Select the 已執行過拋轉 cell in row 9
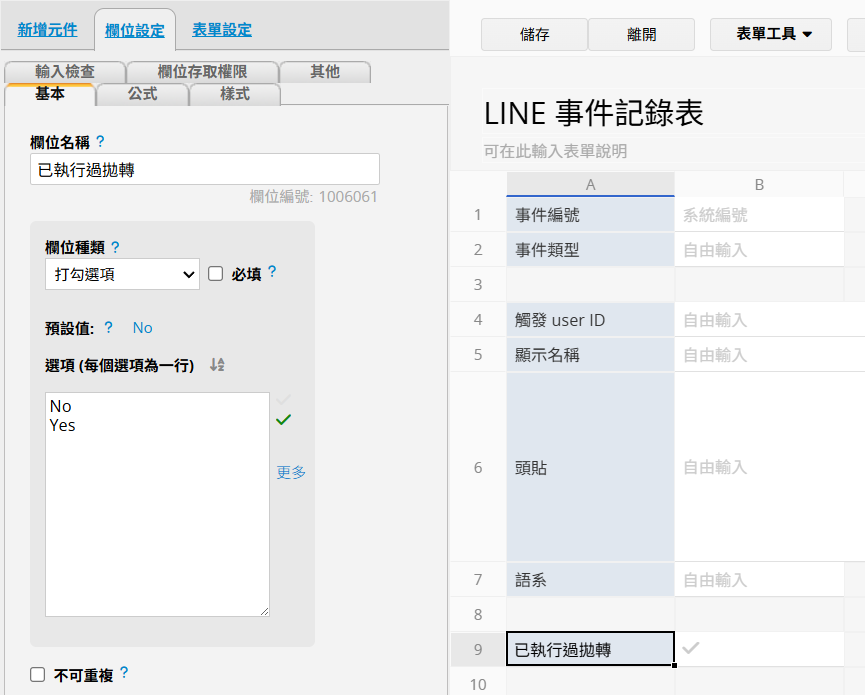 pyautogui.click(x=590, y=649)
